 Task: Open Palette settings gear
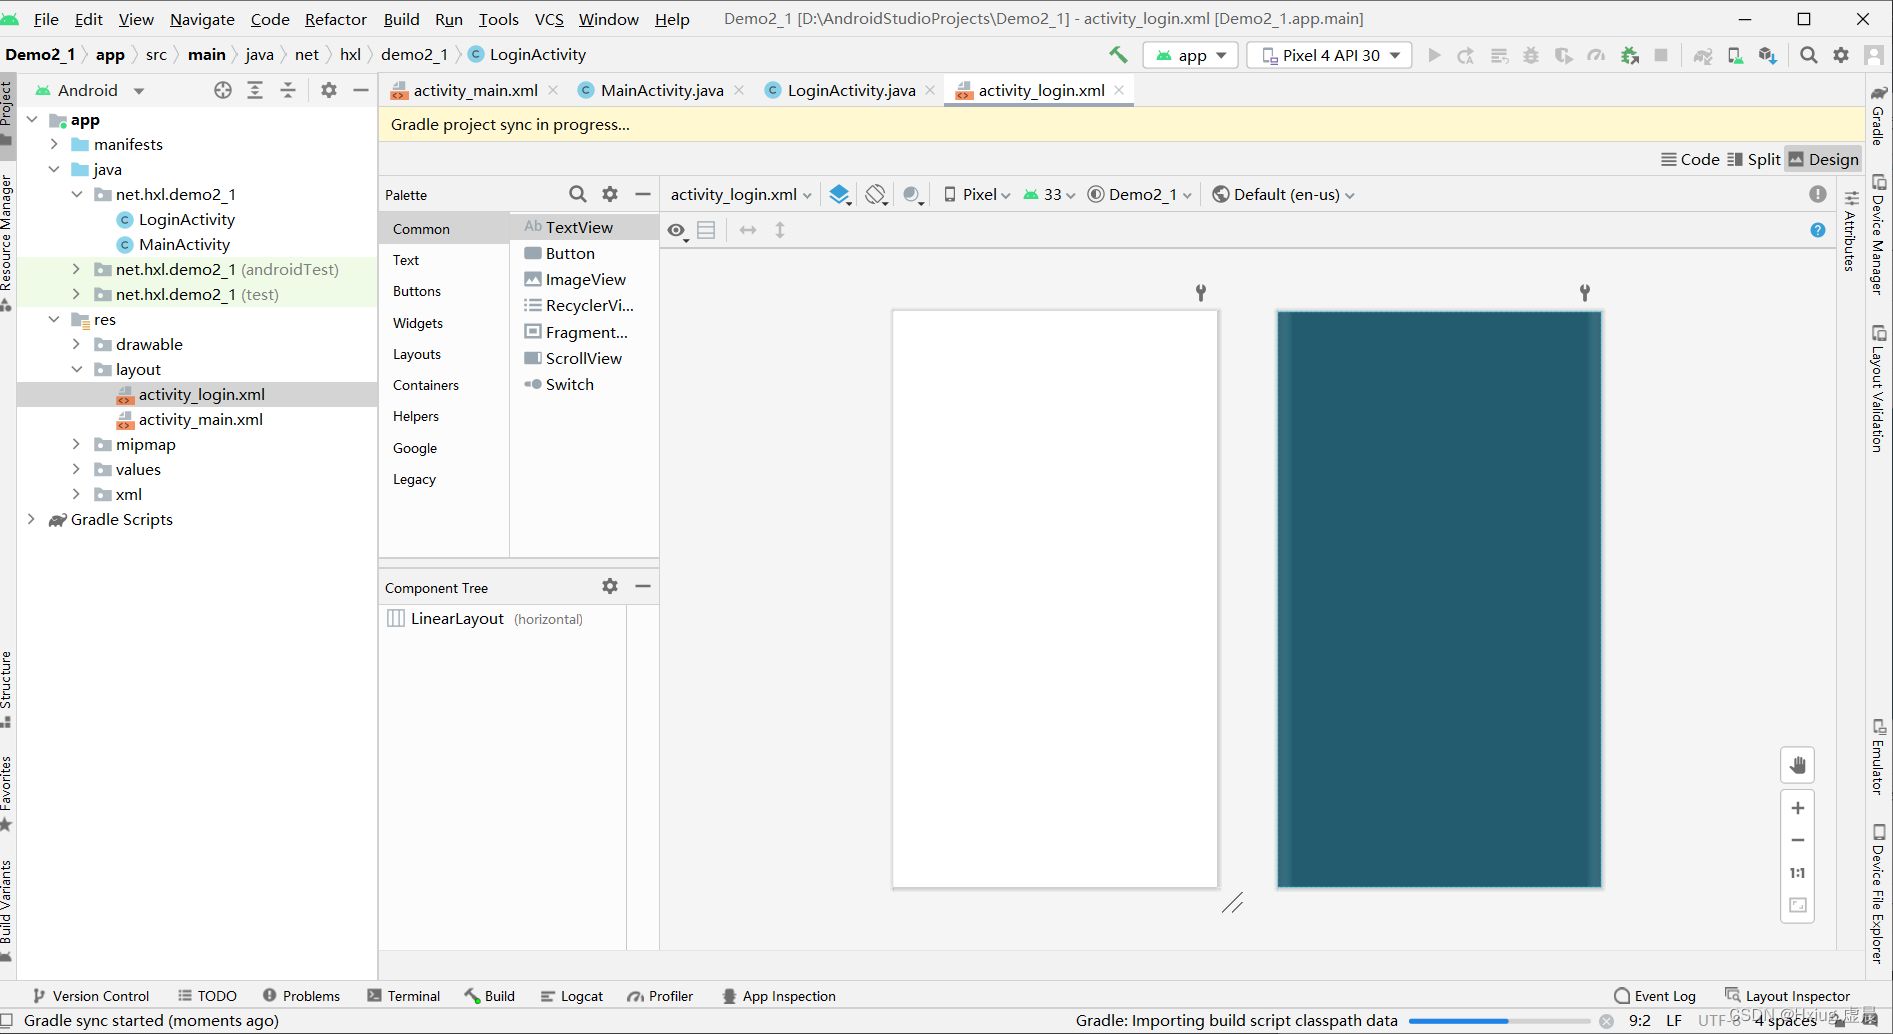pos(610,194)
